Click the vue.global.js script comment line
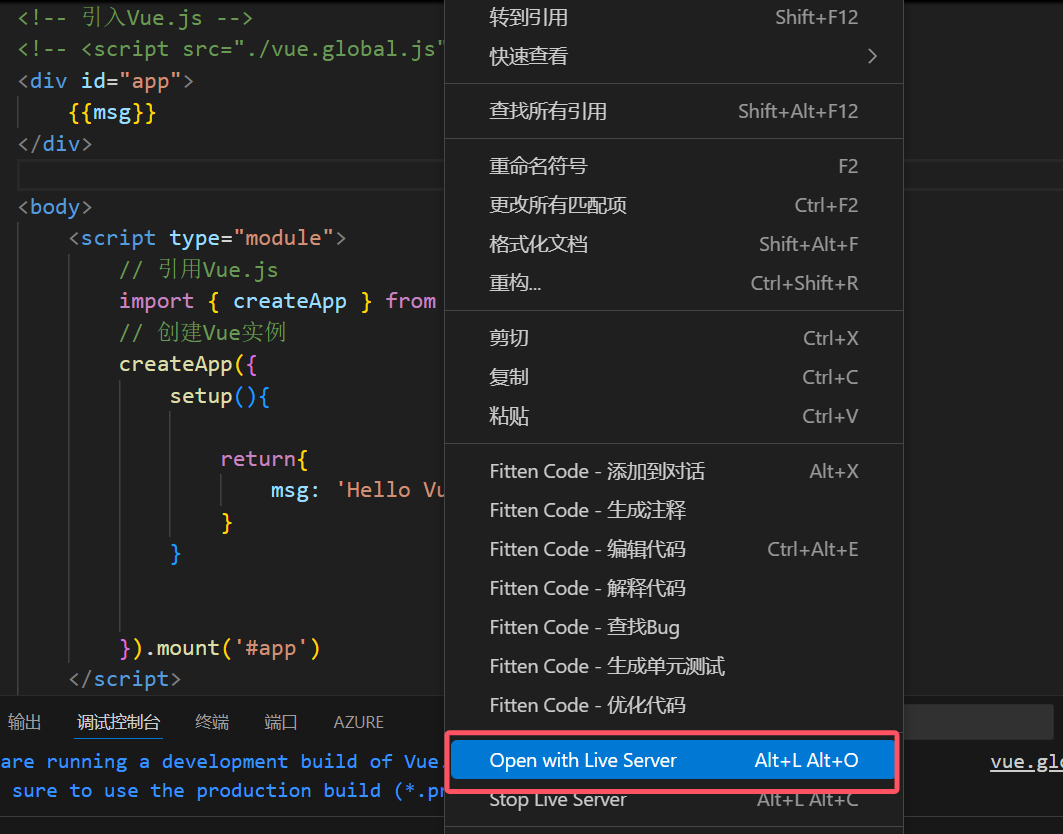Image resolution: width=1063 pixels, height=834 pixels. coord(230,49)
